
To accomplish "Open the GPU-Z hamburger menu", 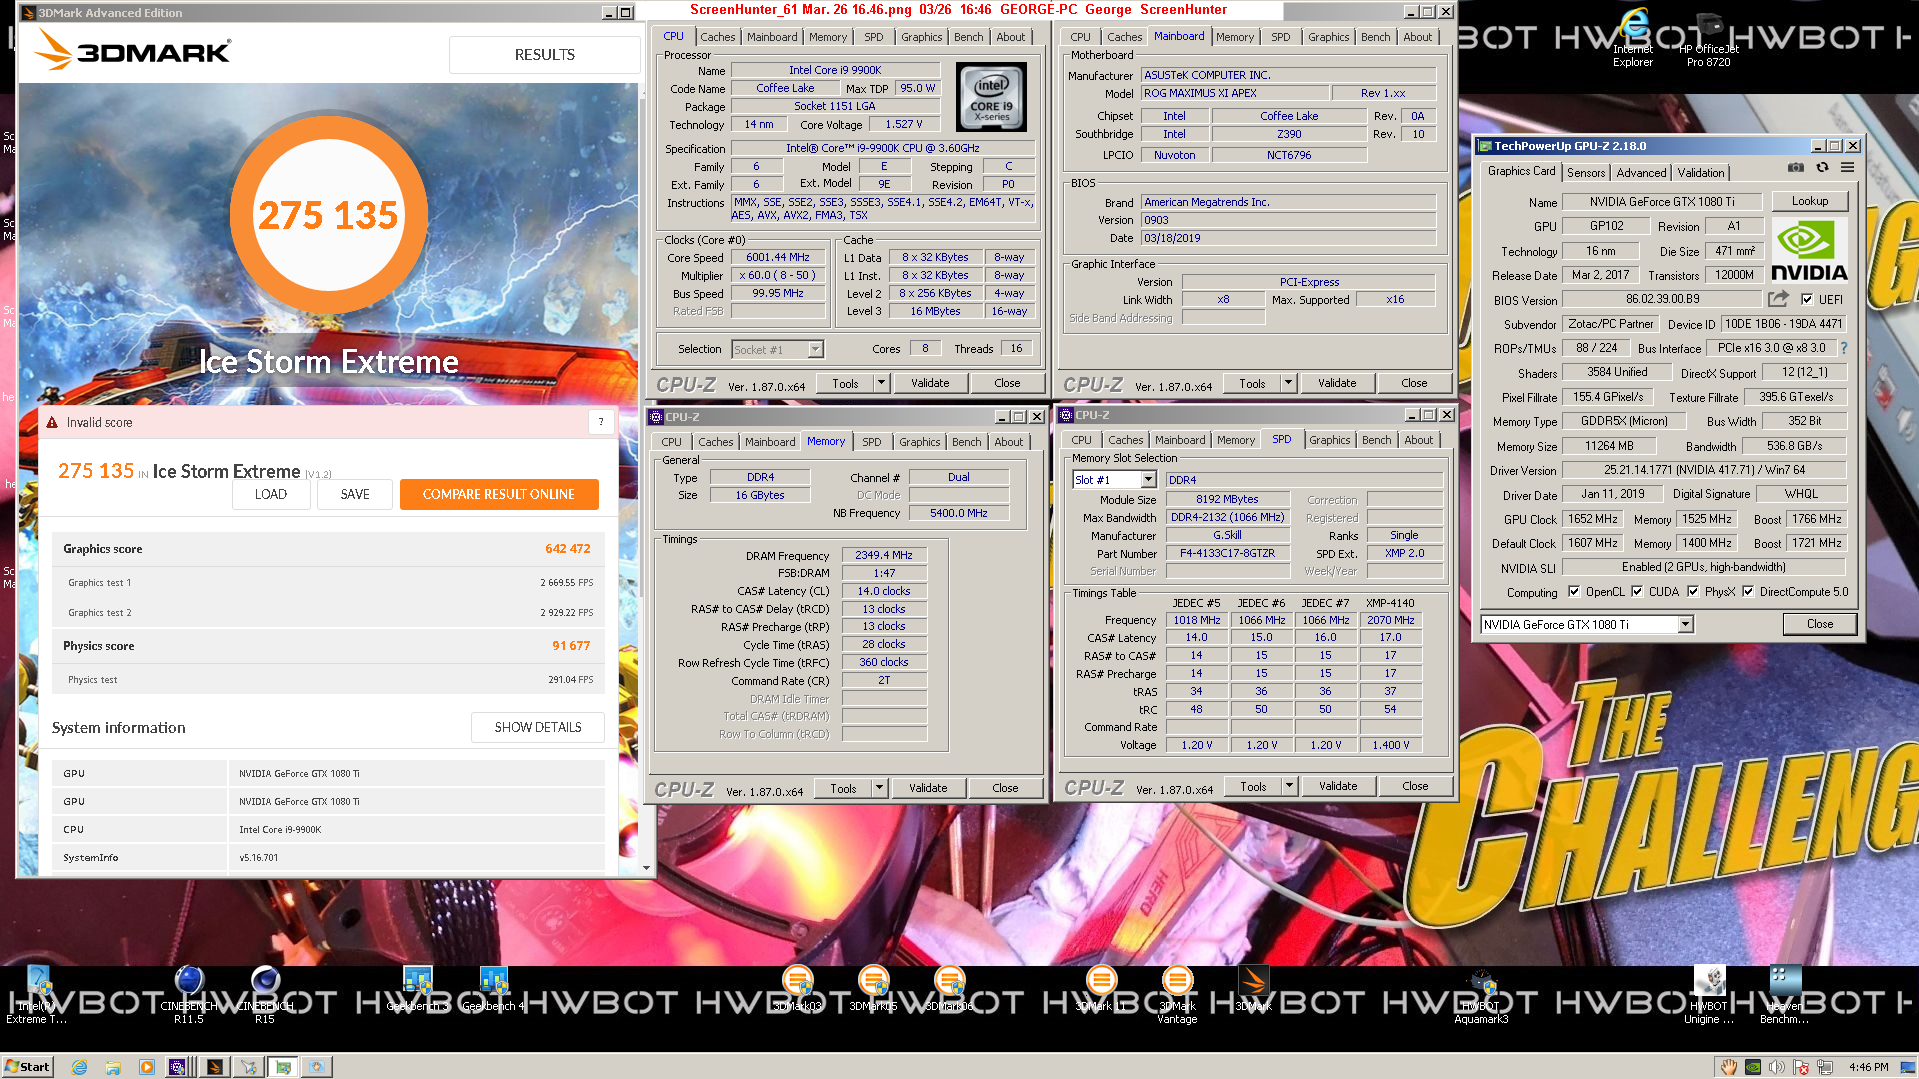I will [x=1848, y=168].
